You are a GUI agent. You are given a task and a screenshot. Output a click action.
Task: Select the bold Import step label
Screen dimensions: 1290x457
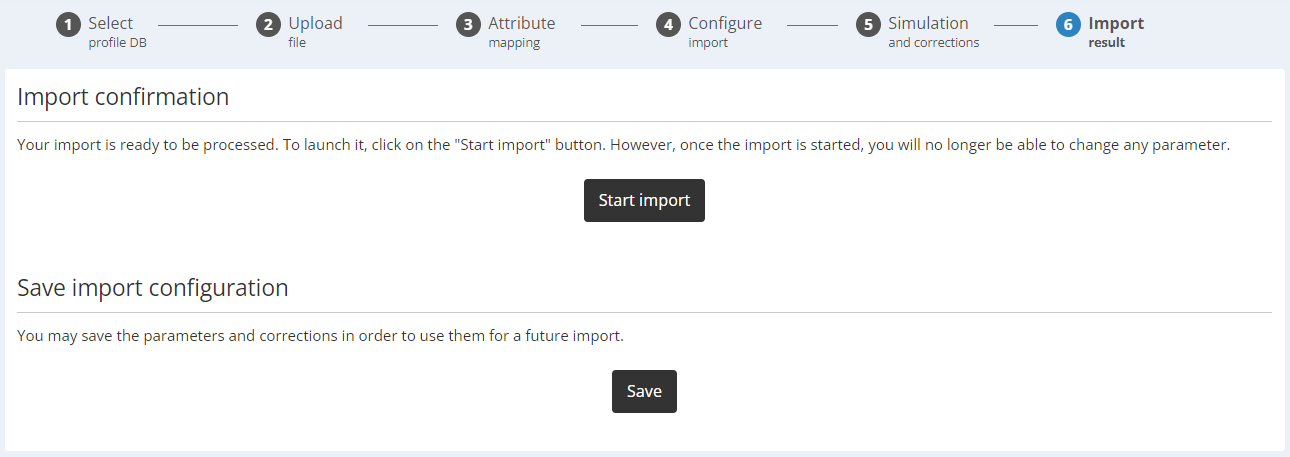point(1116,23)
